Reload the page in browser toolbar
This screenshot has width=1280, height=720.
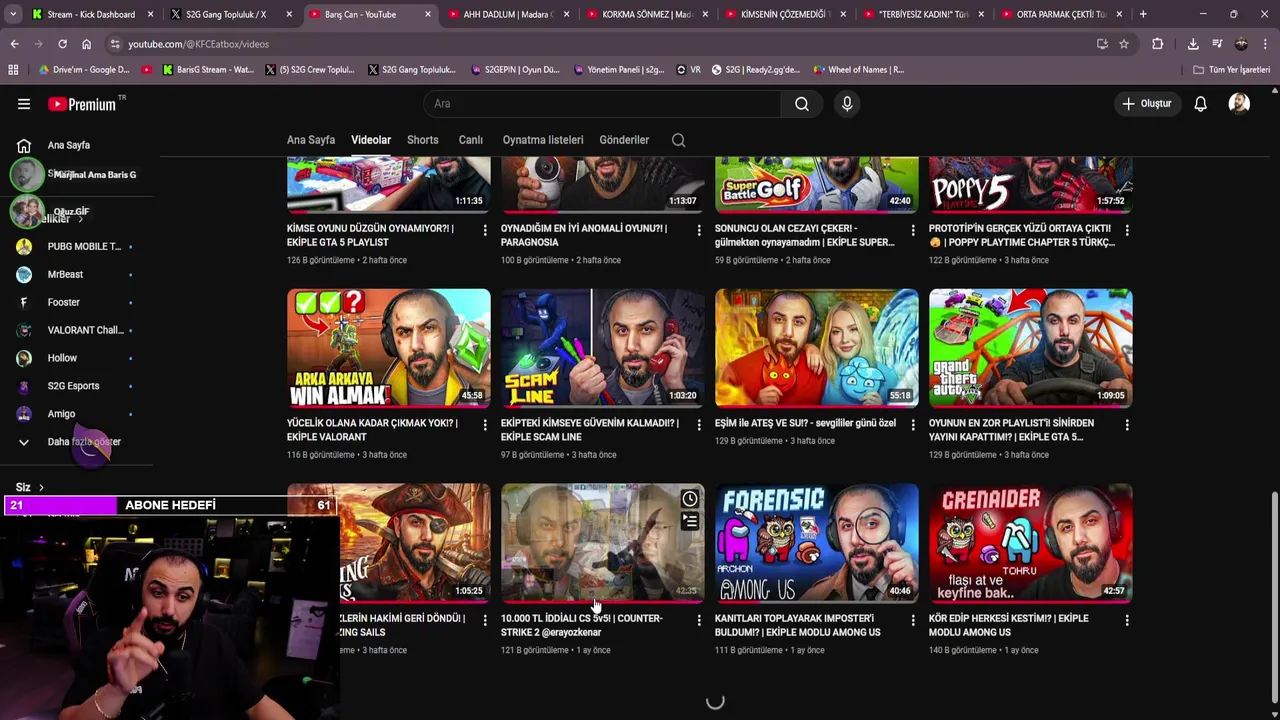[x=62, y=44]
